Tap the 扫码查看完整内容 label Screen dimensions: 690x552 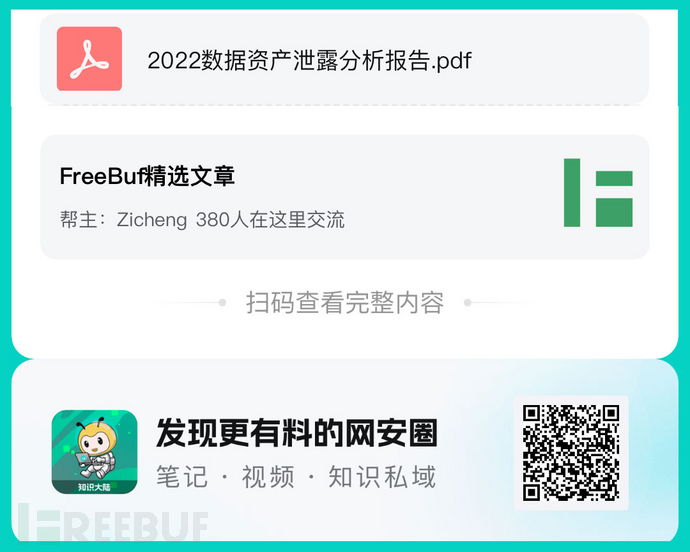[x=345, y=302]
